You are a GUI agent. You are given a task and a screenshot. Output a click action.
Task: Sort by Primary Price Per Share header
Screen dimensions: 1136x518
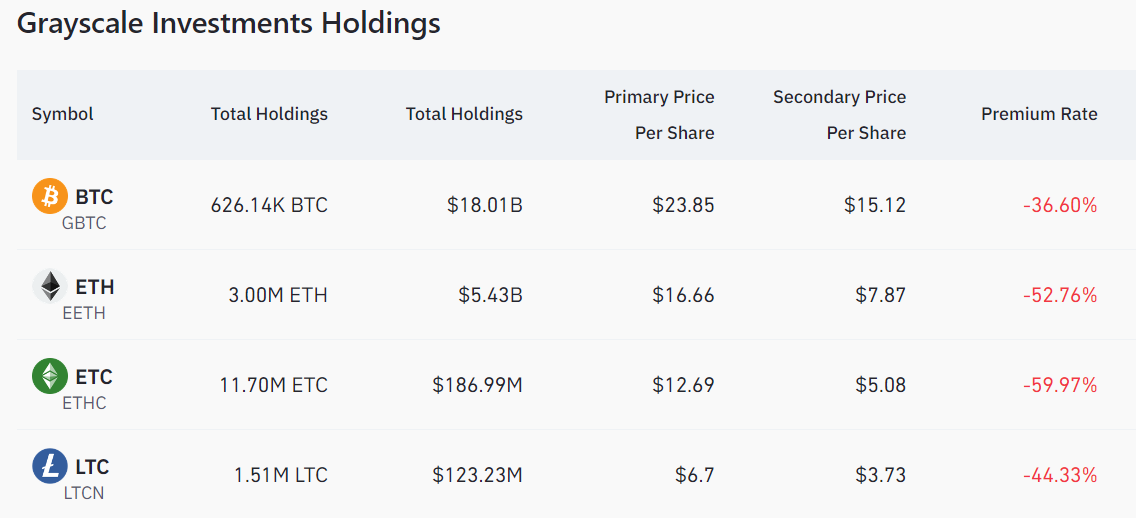659,115
